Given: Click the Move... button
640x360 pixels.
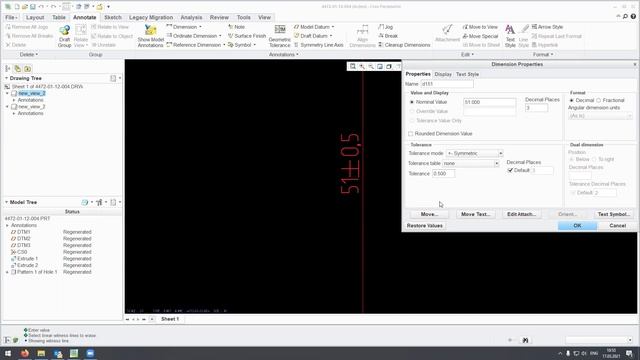Looking at the screenshot, I should (429, 214).
